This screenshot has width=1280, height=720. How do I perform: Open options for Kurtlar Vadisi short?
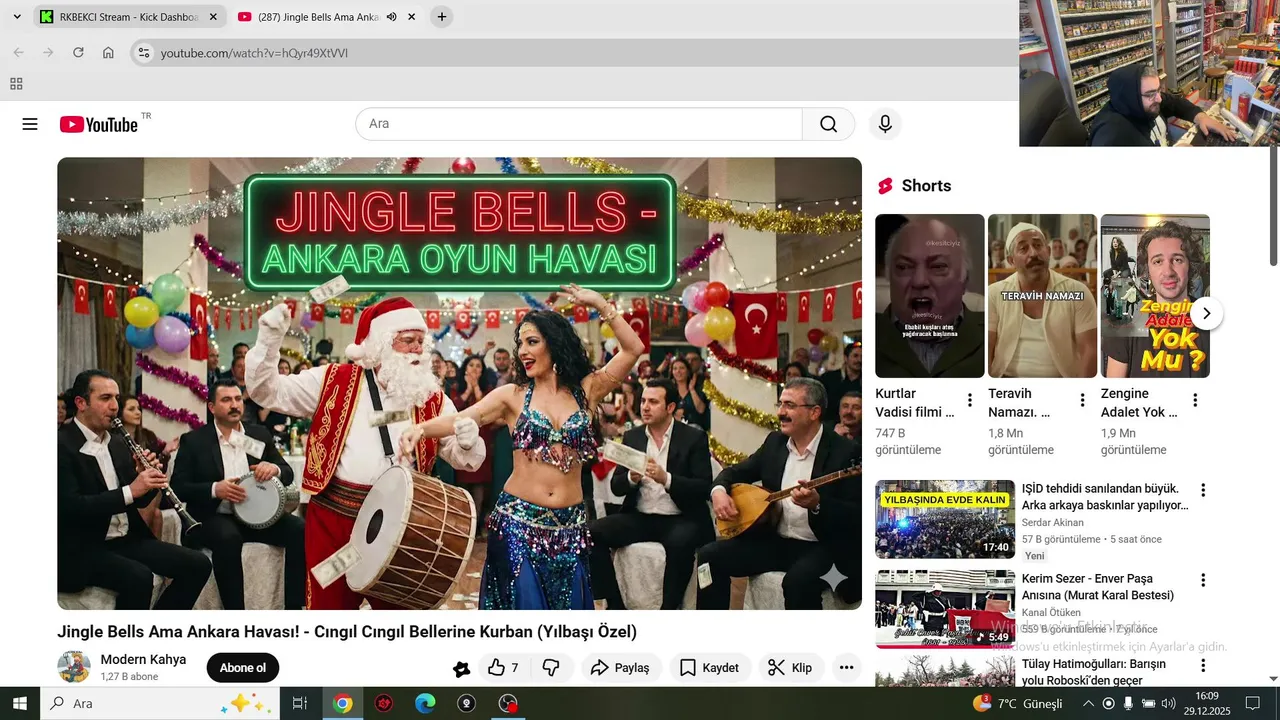pos(969,400)
